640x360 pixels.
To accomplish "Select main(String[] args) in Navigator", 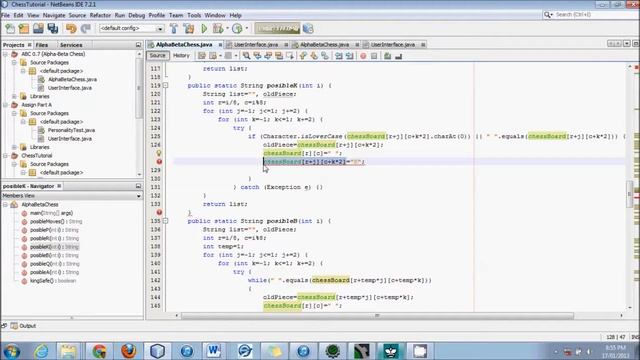I will pos(51,213).
